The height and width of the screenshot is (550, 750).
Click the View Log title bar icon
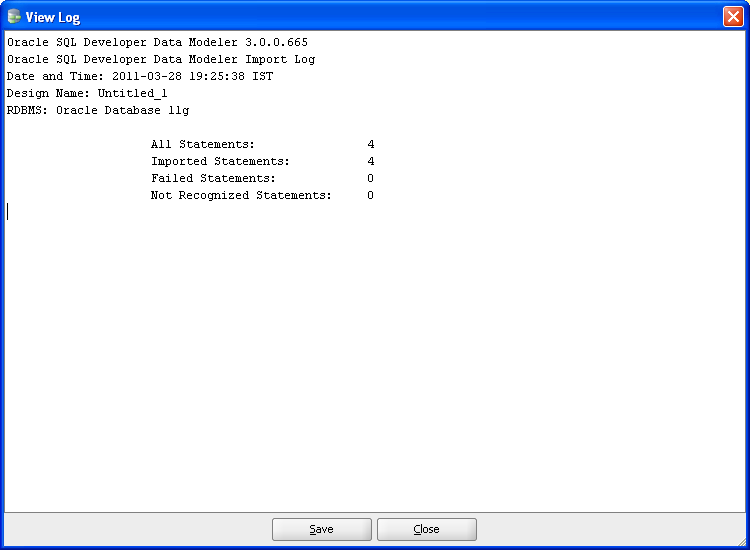pyautogui.click(x=14, y=16)
